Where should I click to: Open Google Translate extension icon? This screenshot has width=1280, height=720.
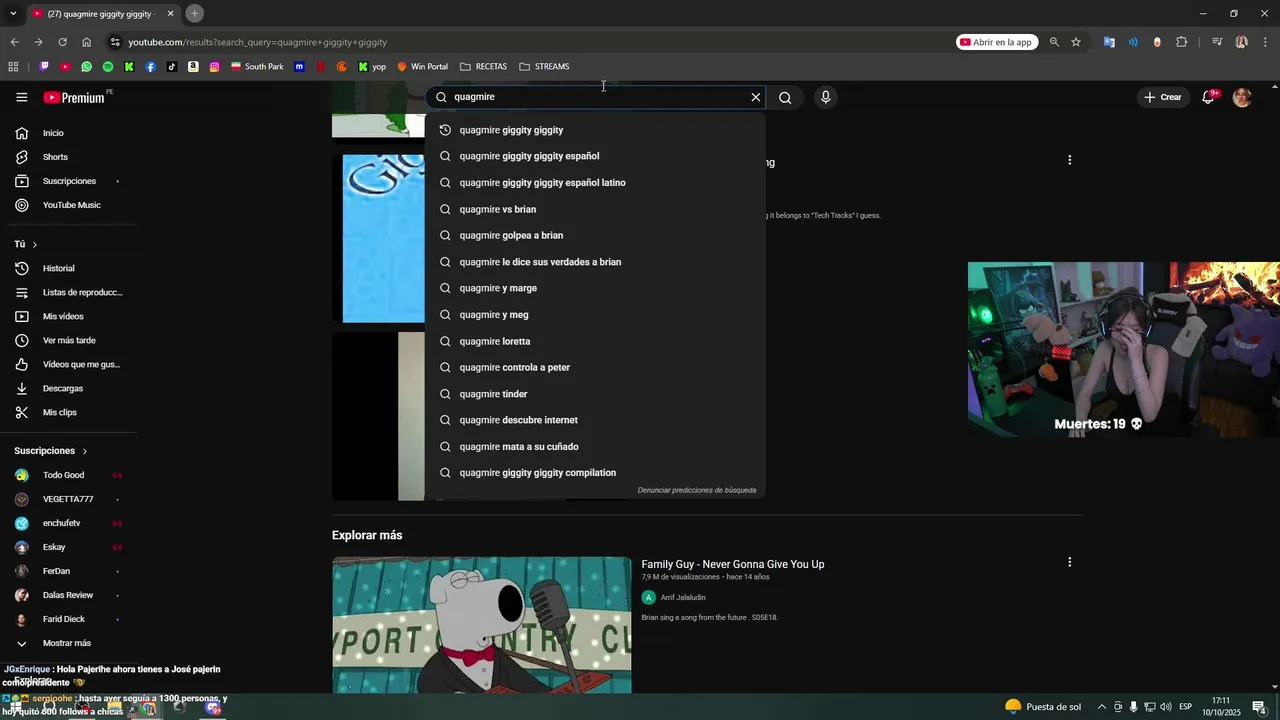pyautogui.click(x=1109, y=42)
